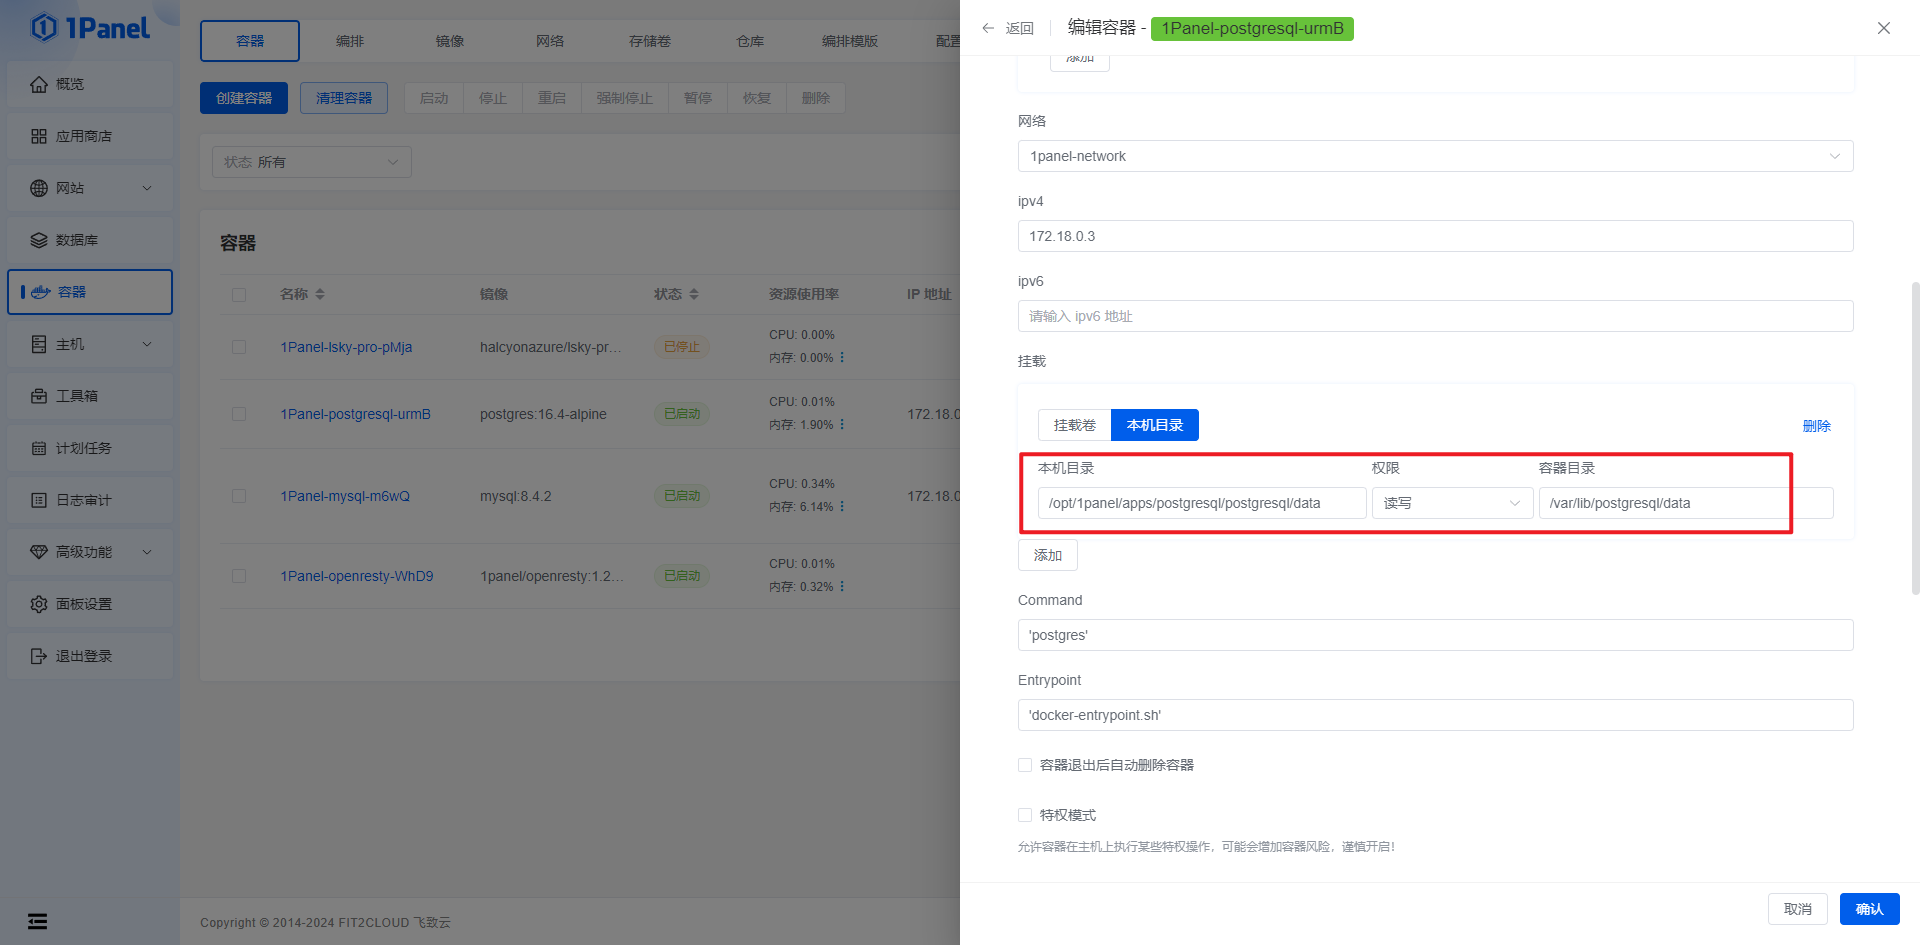Open the 应用商店 app store grid icon
Screen dimensions: 1920x945
click(39, 136)
